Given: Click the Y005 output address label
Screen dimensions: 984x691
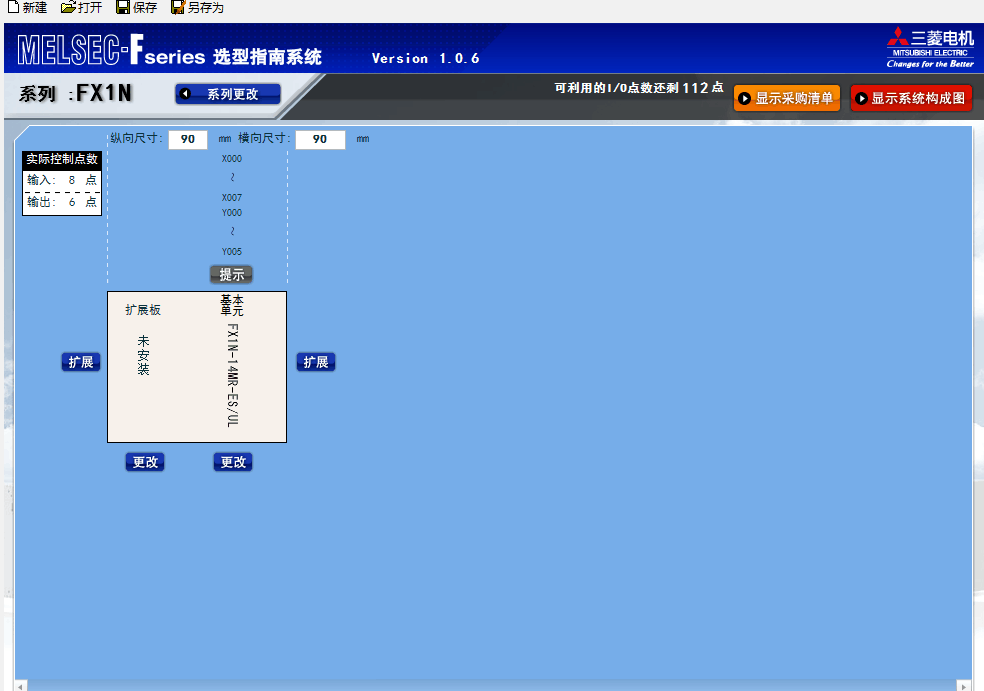Looking at the screenshot, I should point(232,252).
